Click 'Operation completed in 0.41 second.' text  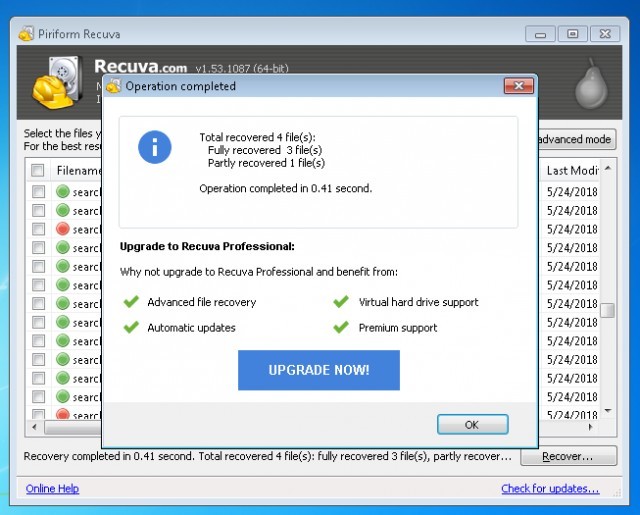tap(286, 189)
